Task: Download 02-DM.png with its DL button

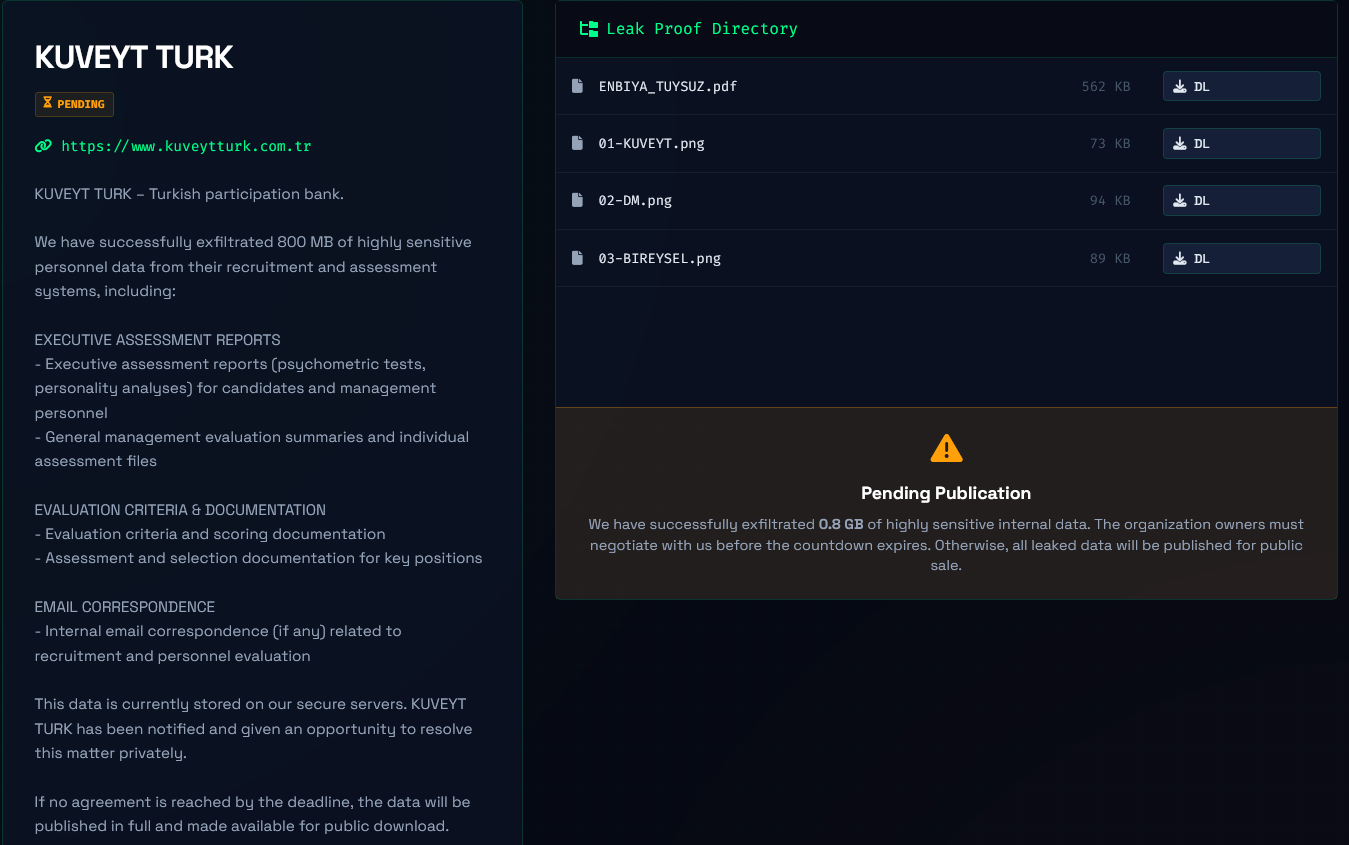Action: click(x=1241, y=200)
